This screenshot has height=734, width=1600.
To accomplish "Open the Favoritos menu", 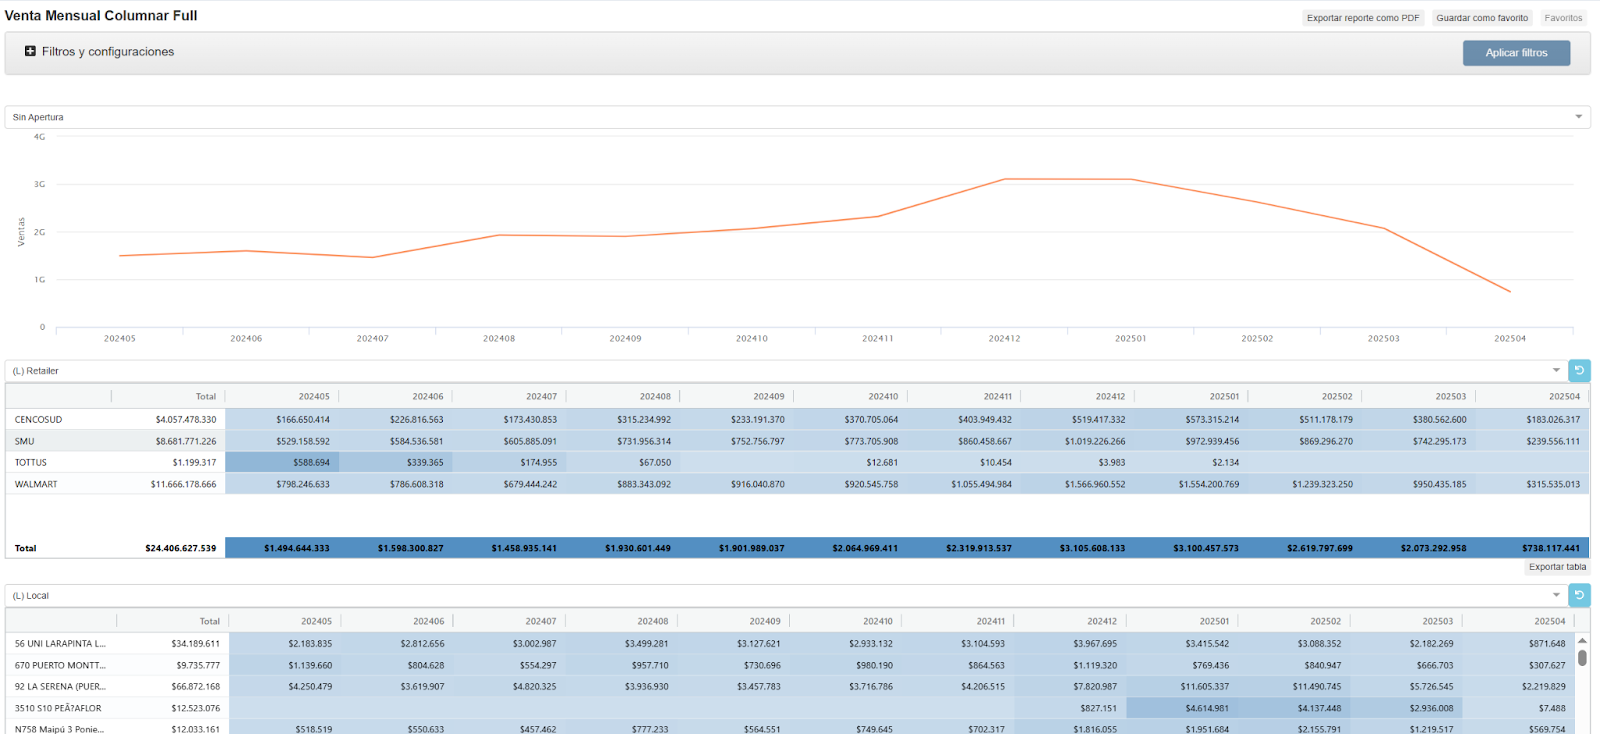I will coord(1563,18).
